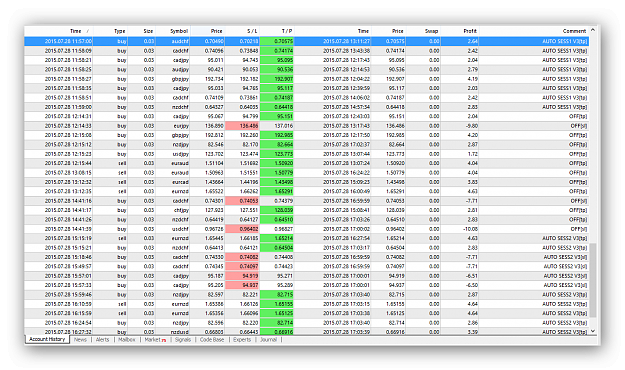Select the audchf symbol cell
Image resolution: width=625 pixels, height=370 pixels.
(x=180, y=41)
